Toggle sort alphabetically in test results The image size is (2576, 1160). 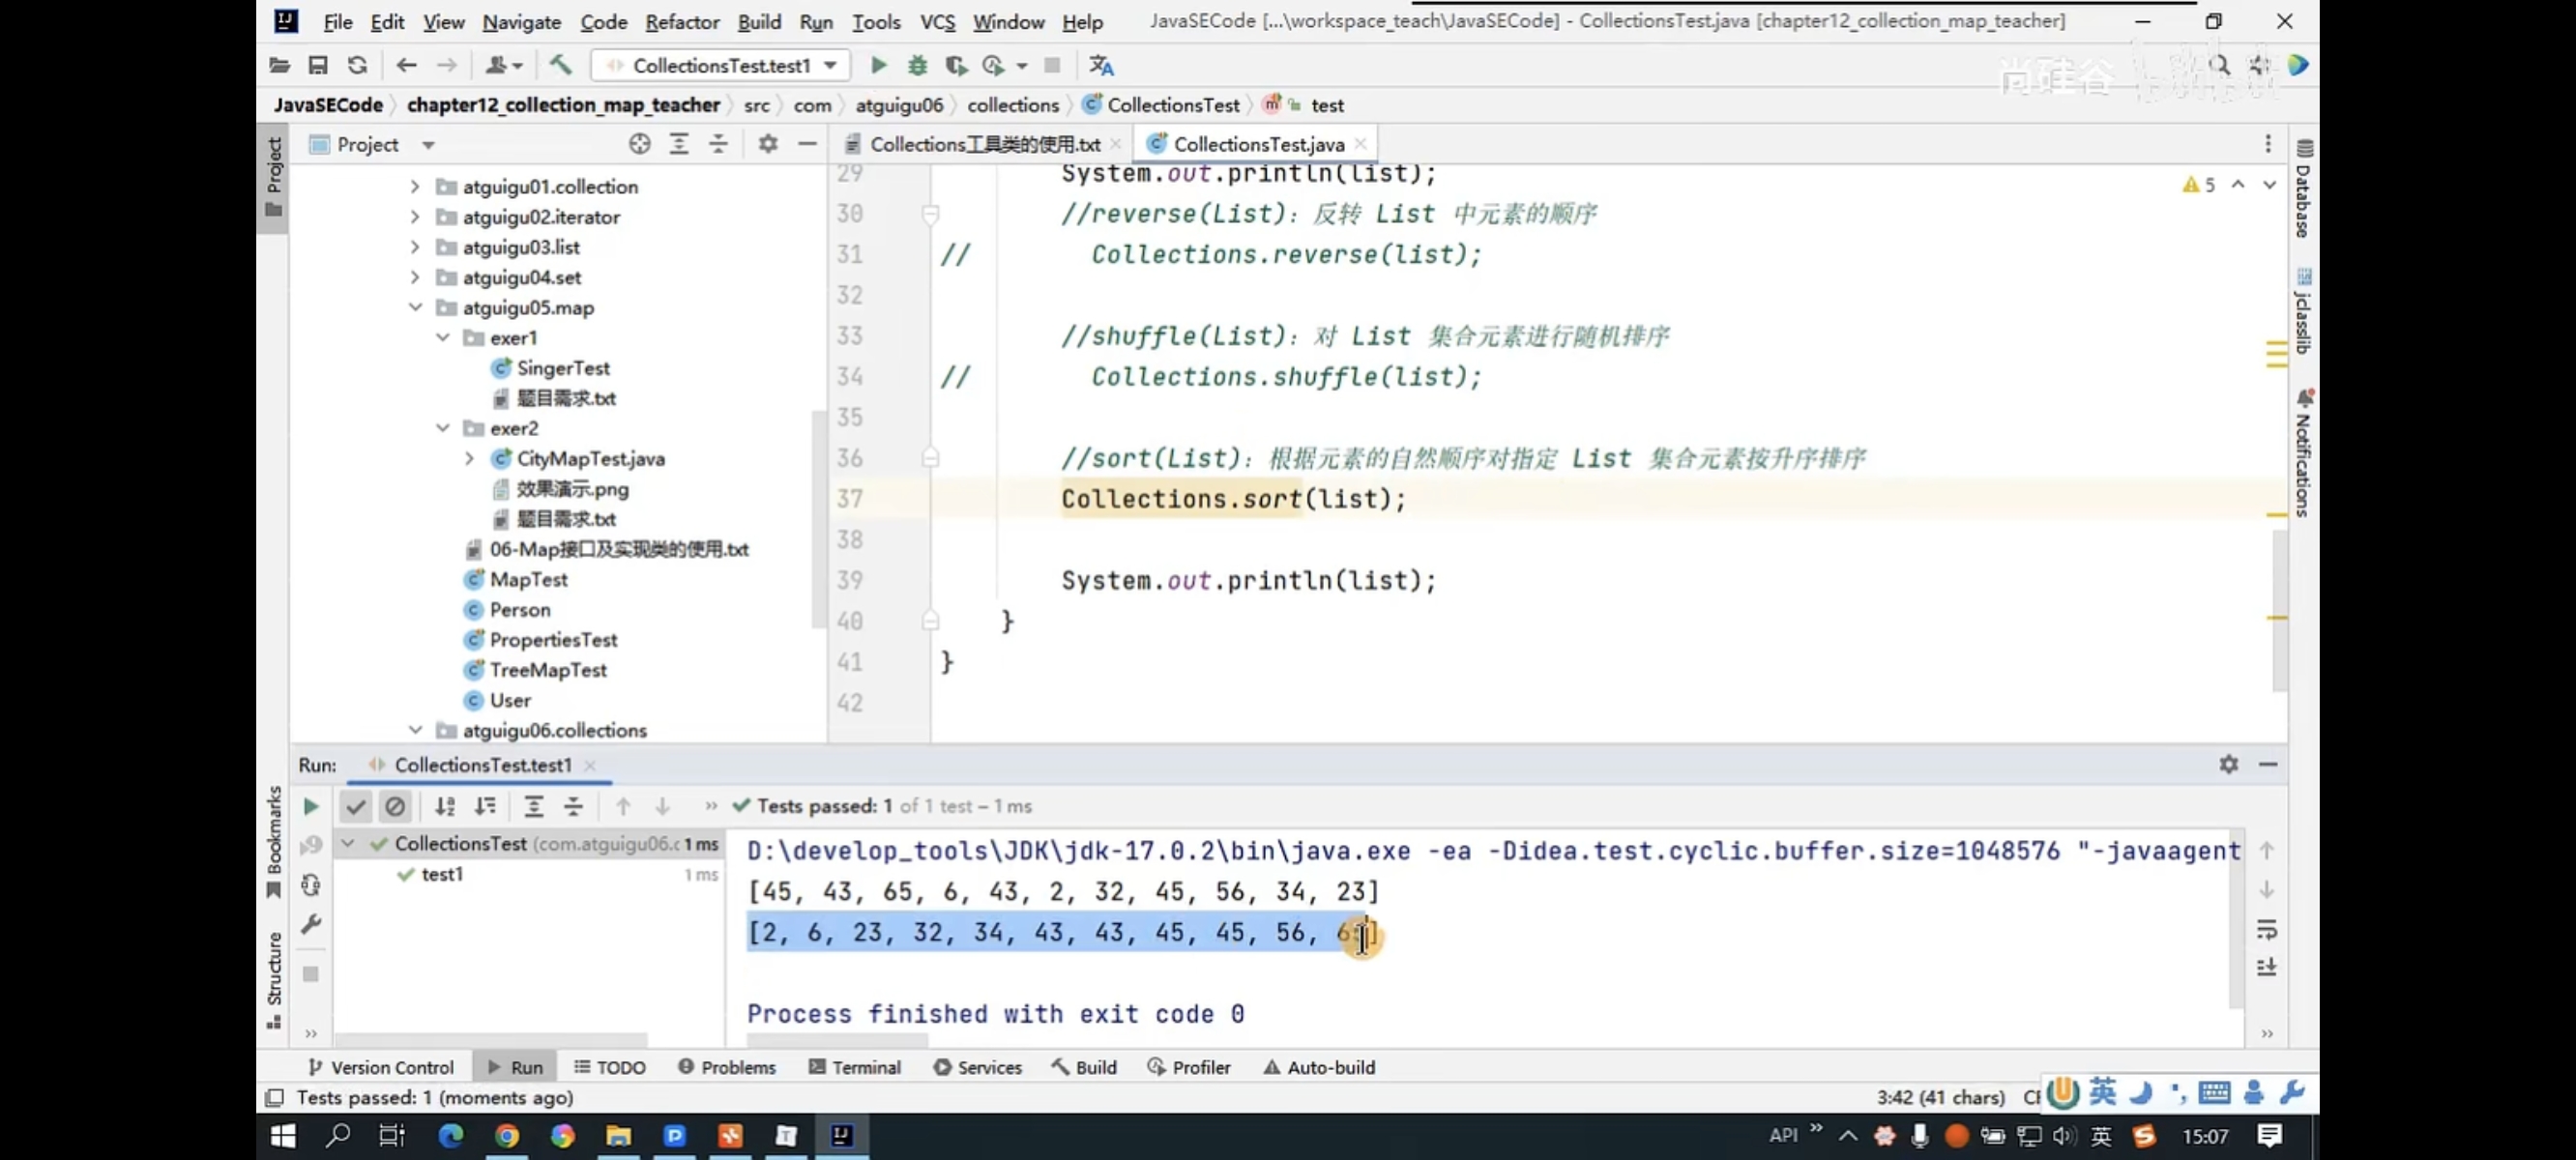coord(445,806)
